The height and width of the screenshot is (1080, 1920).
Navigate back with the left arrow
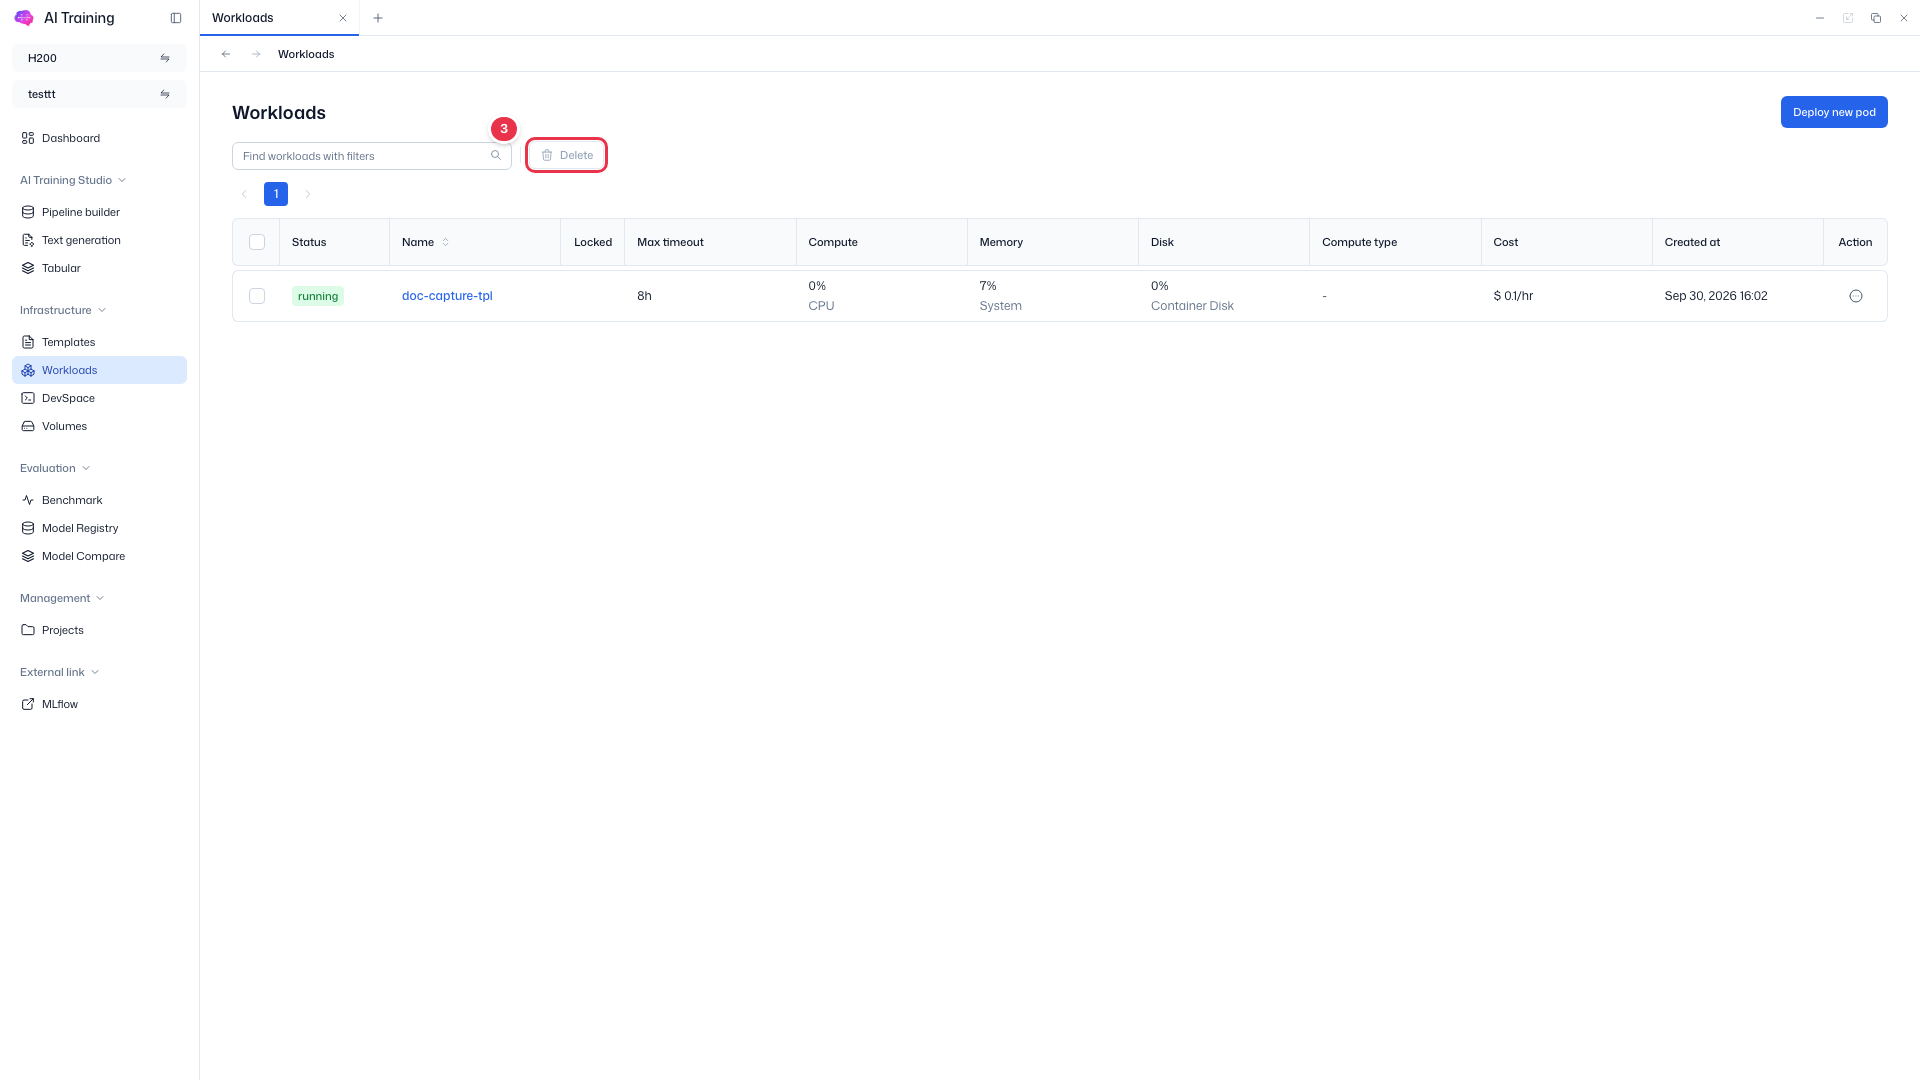226,54
